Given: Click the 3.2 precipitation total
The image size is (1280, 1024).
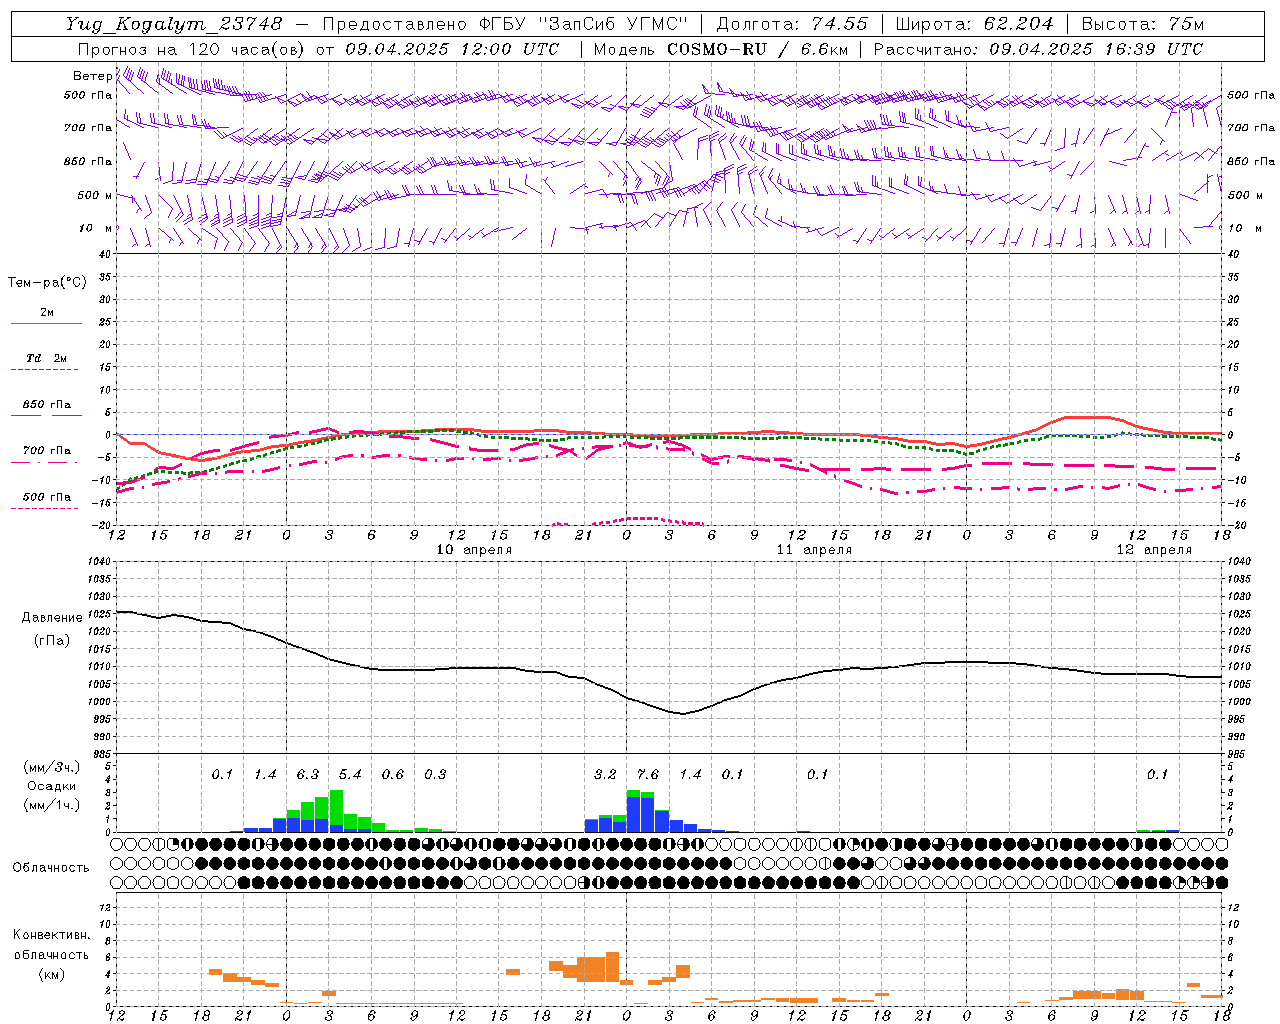Looking at the screenshot, I should tap(605, 775).
